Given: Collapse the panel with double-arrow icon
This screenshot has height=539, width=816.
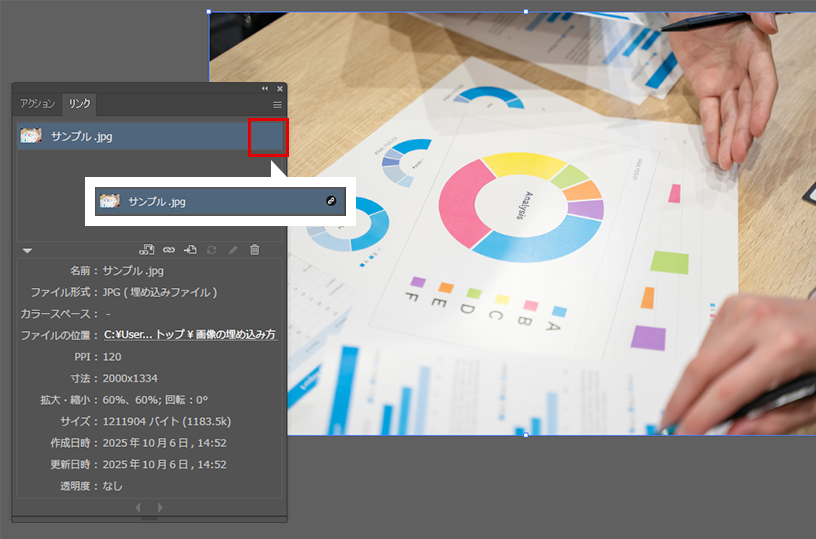Looking at the screenshot, I should click(x=265, y=88).
